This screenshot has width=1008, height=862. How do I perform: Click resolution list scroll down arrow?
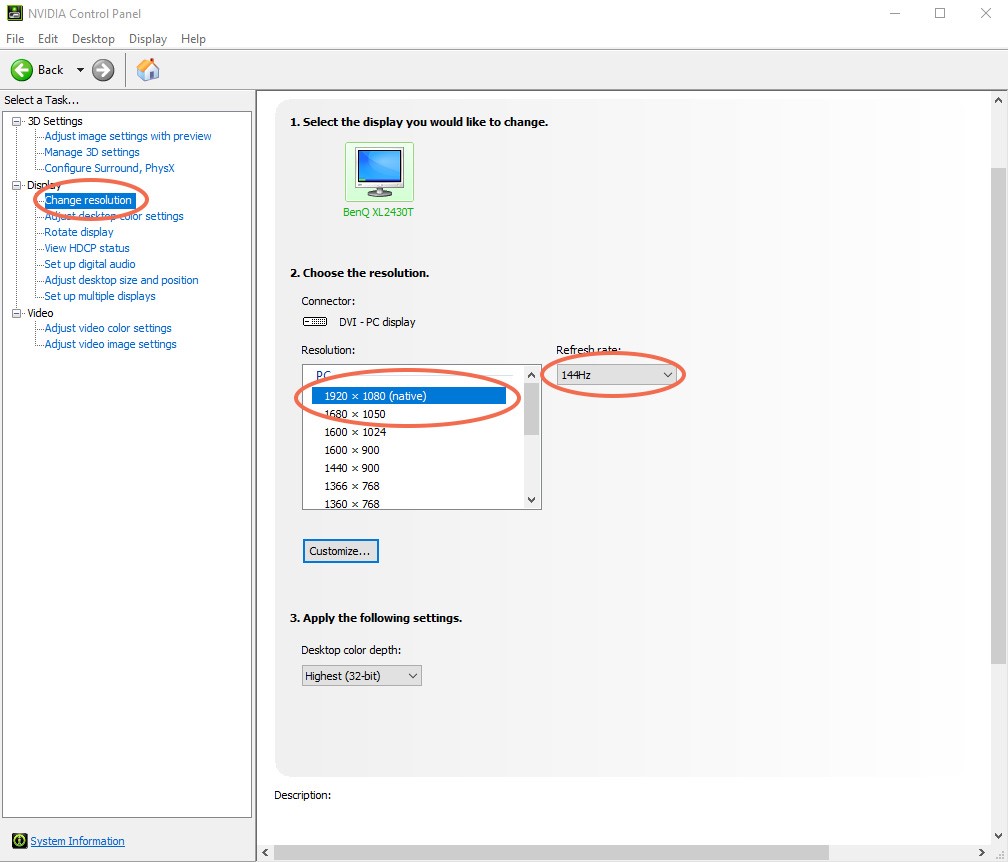pyautogui.click(x=531, y=499)
